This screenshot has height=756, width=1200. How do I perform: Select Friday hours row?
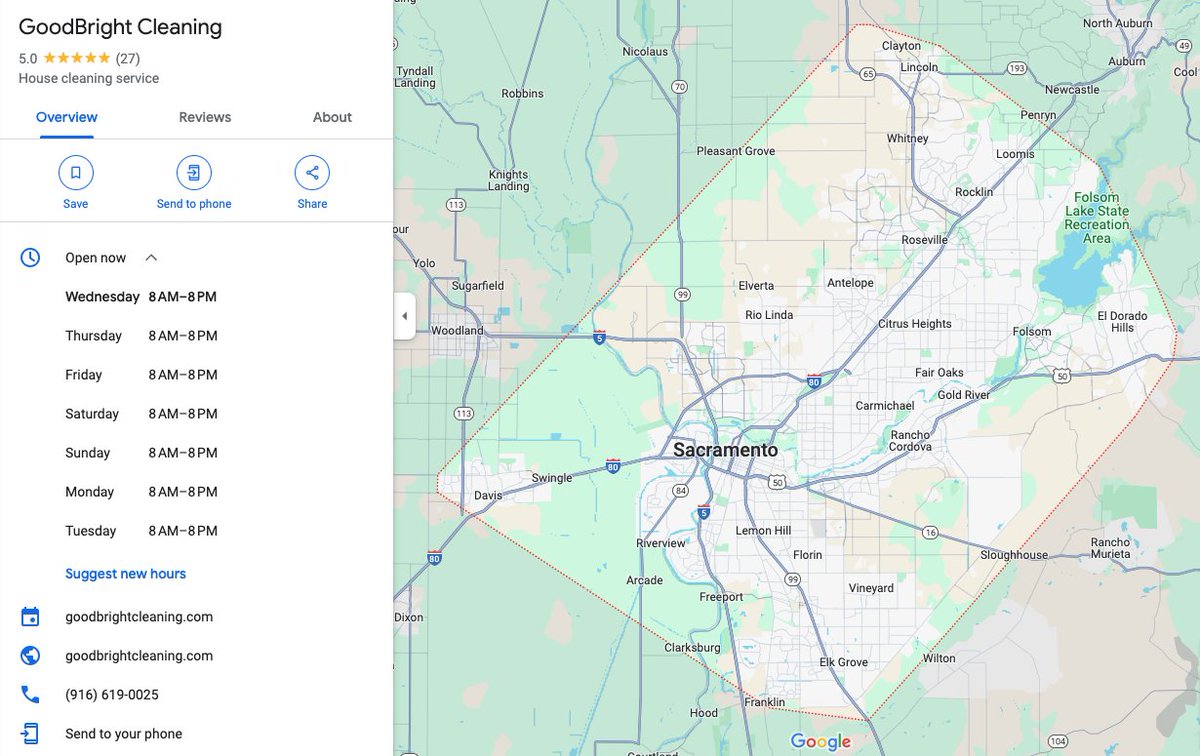(x=141, y=375)
